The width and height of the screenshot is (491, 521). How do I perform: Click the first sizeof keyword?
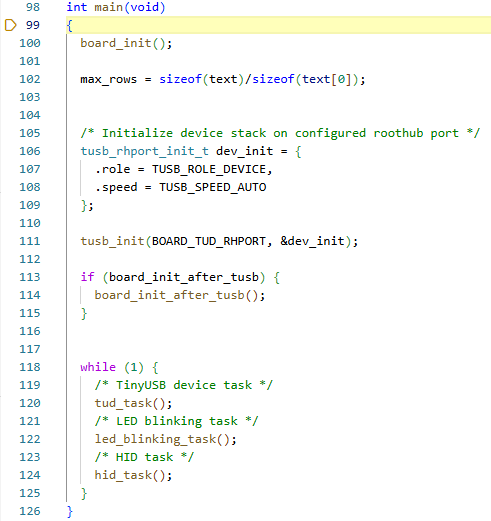(x=180, y=79)
